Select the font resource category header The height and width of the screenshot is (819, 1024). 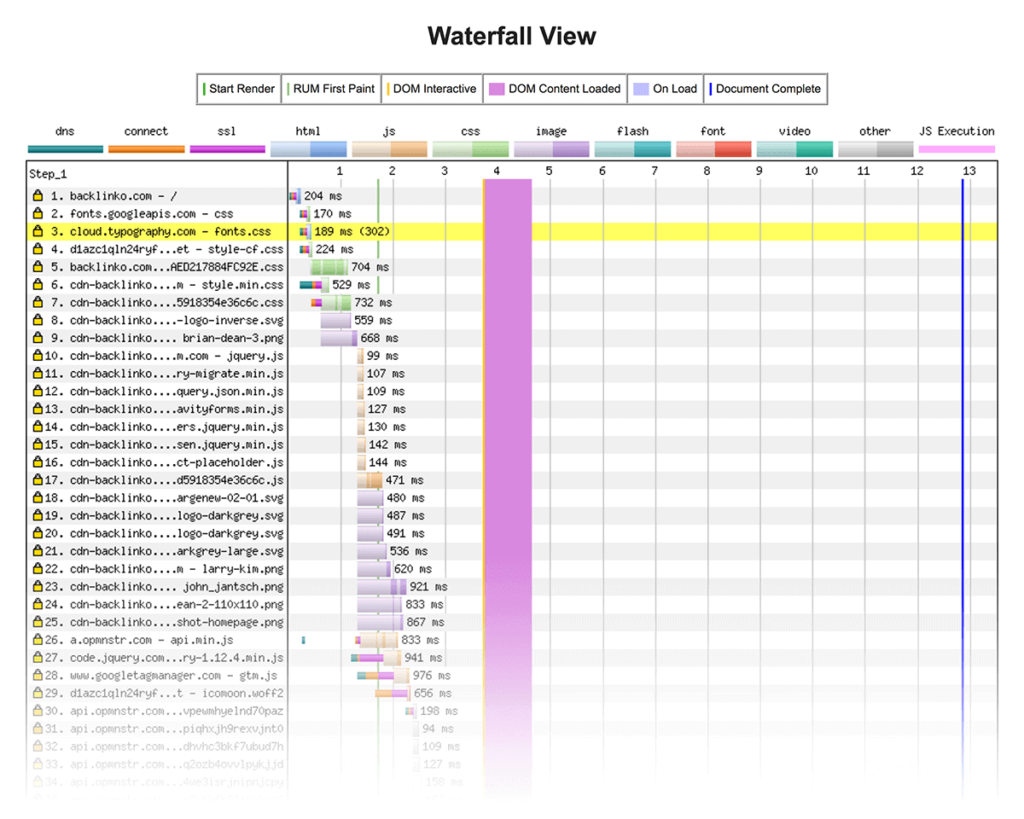(x=713, y=131)
